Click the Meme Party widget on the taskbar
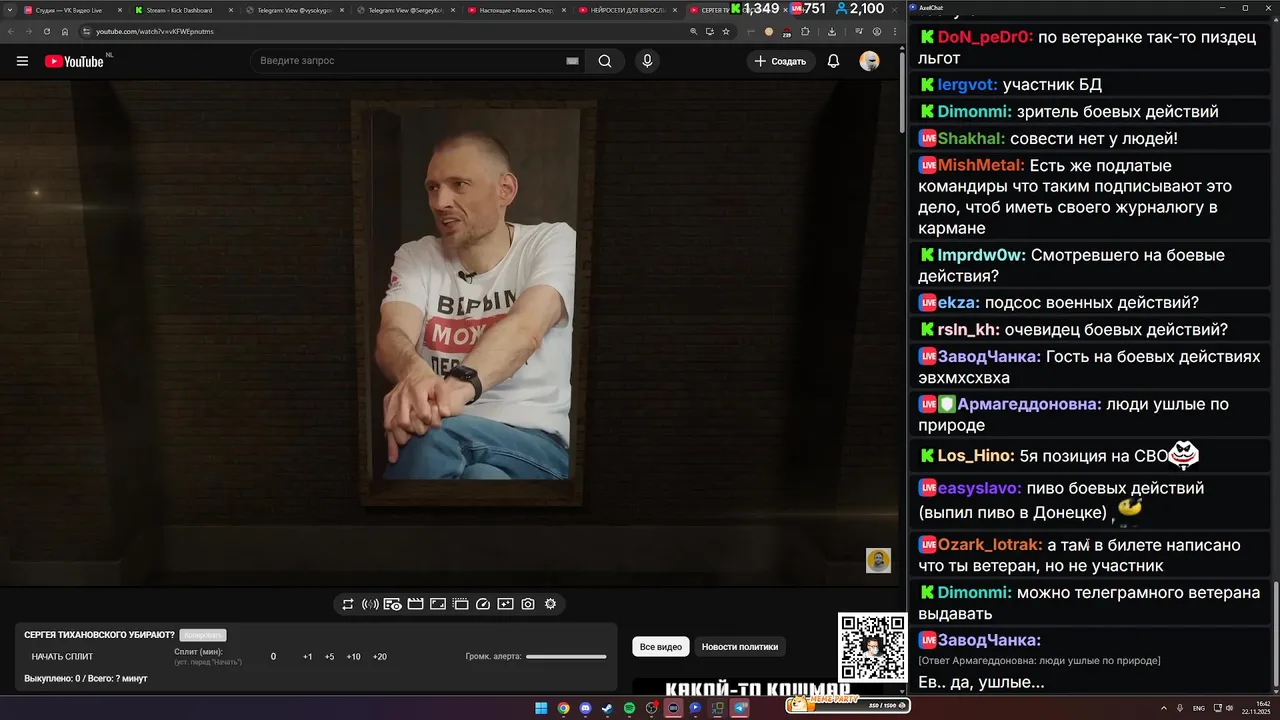Screen dimensions: 1280x720 tap(848, 705)
